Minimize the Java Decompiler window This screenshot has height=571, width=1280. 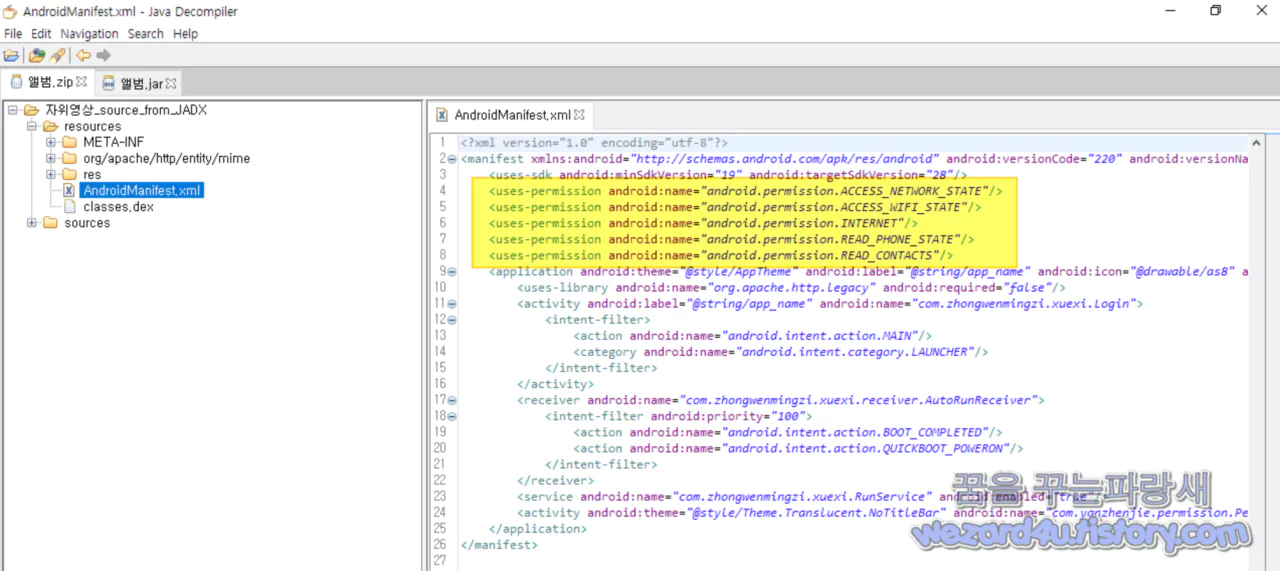tap(1170, 11)
